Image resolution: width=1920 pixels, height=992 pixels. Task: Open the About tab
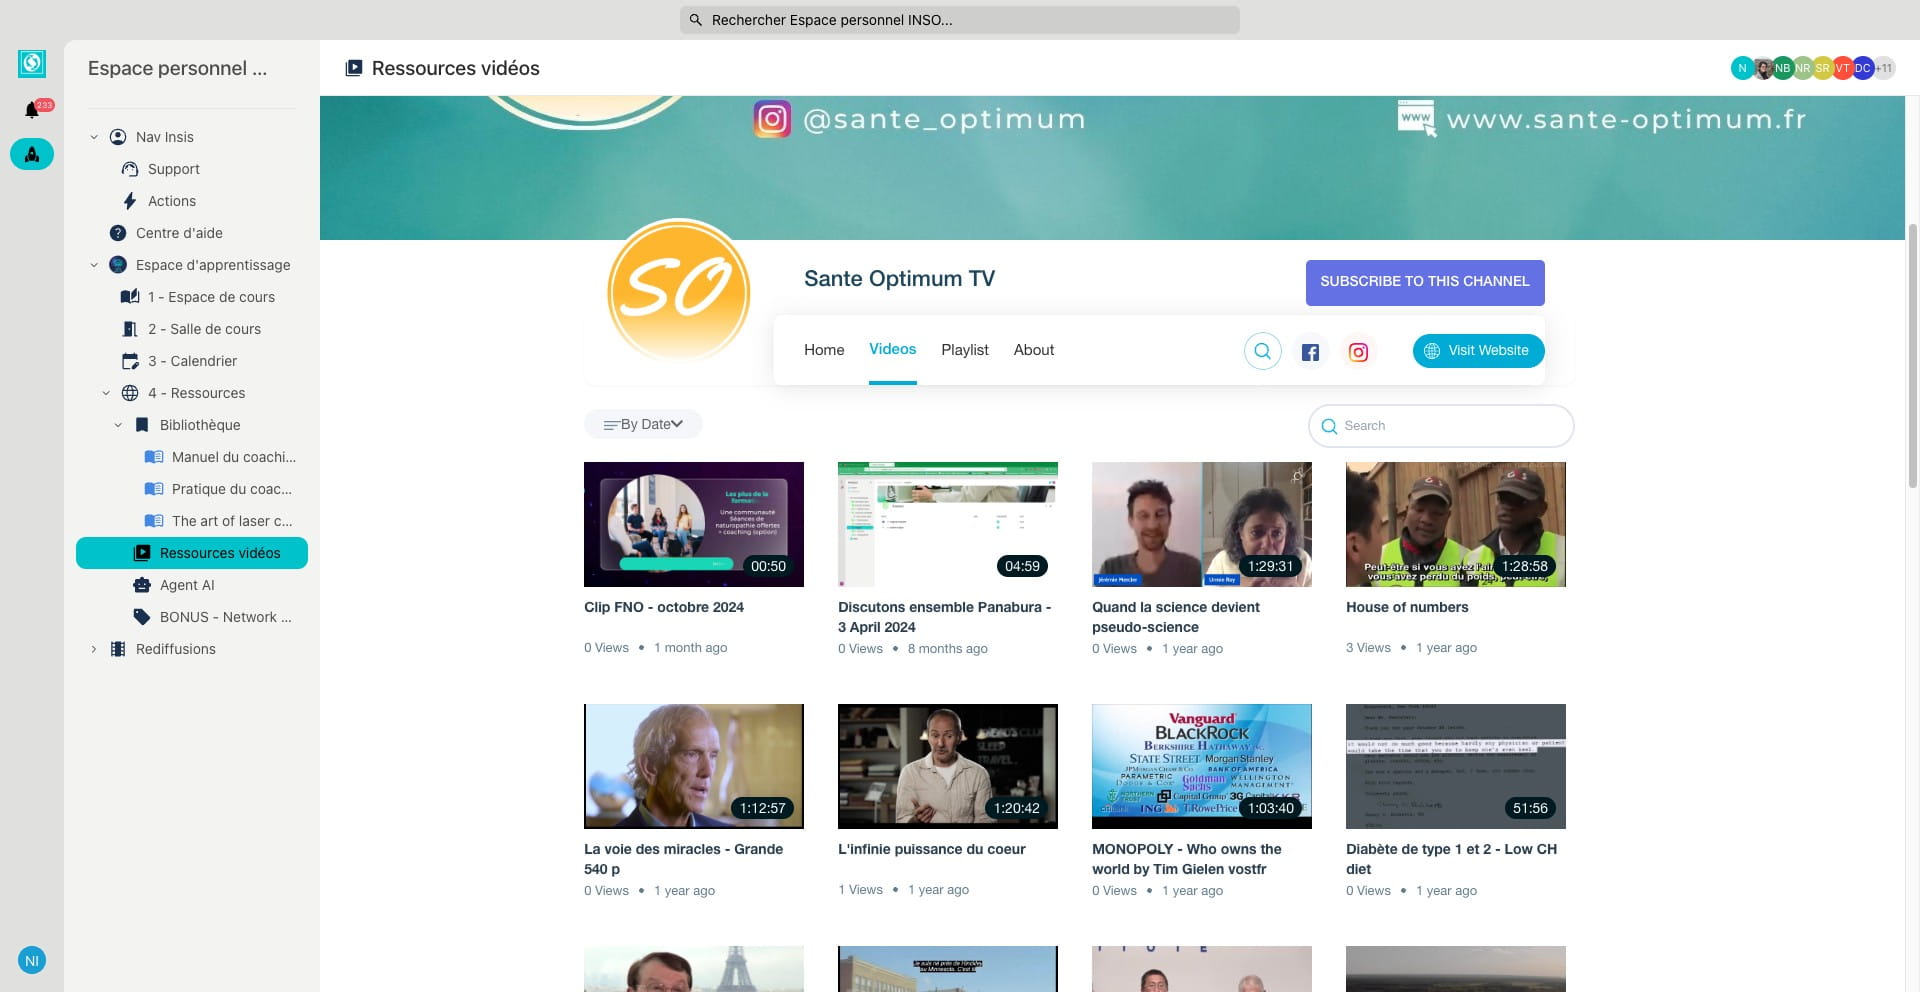click(1033, 350)
